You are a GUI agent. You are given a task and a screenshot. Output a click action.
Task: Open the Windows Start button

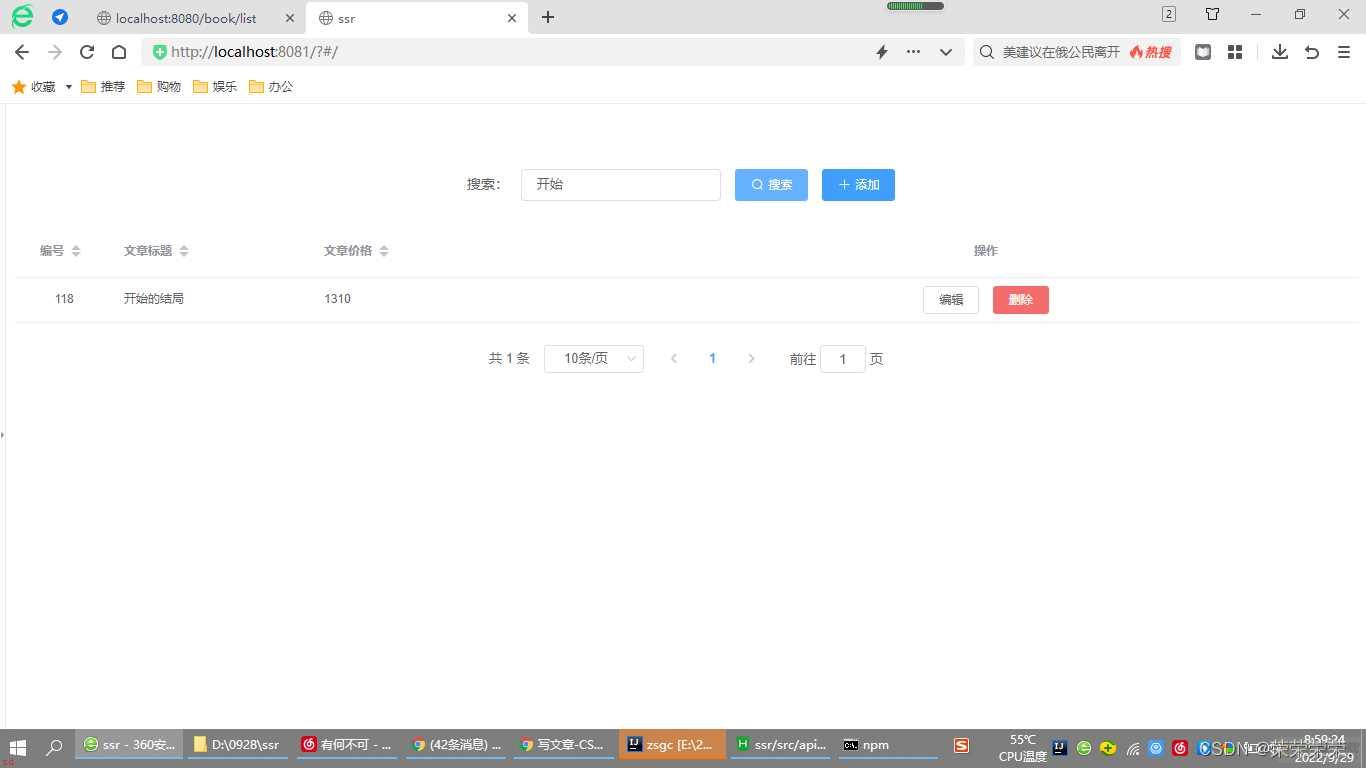17,746
